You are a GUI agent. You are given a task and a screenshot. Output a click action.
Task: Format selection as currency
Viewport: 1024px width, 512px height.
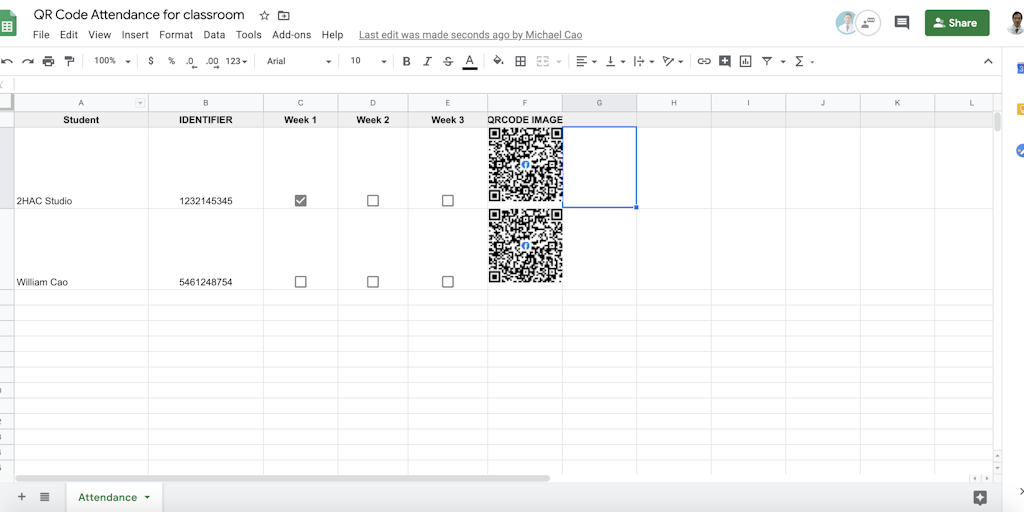point(151,61)
